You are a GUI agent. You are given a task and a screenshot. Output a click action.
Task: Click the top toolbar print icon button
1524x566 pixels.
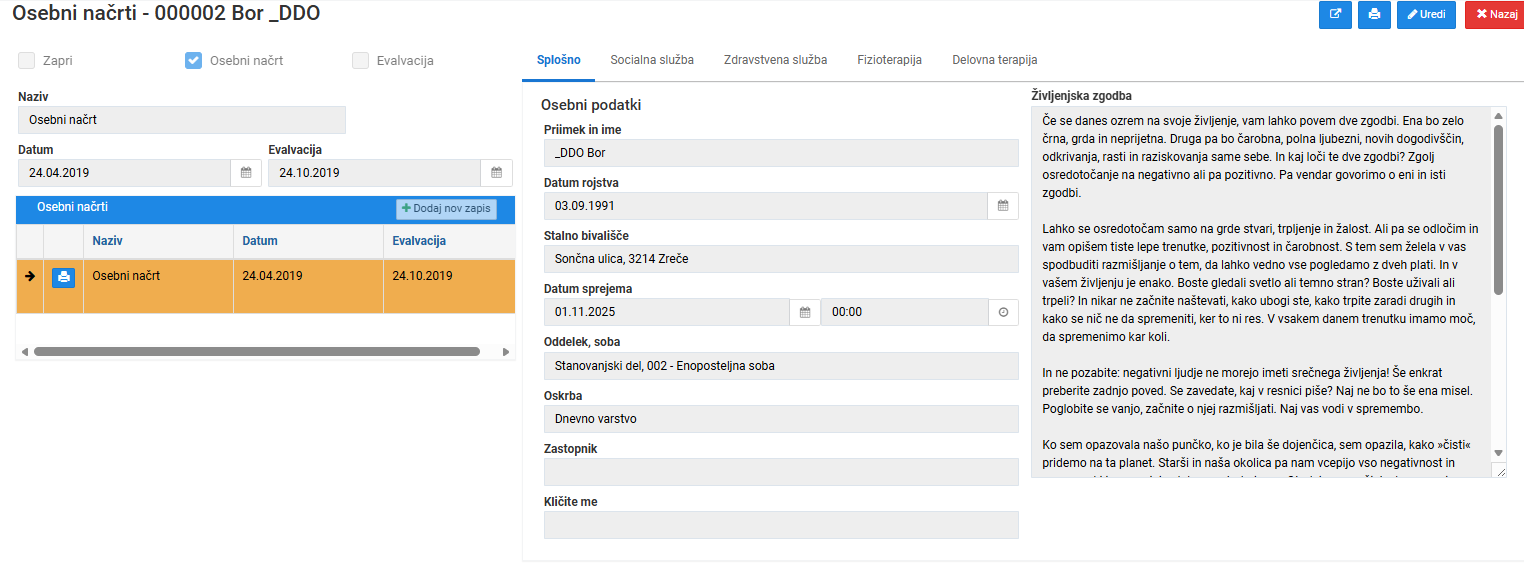(x=1374, y=15)
